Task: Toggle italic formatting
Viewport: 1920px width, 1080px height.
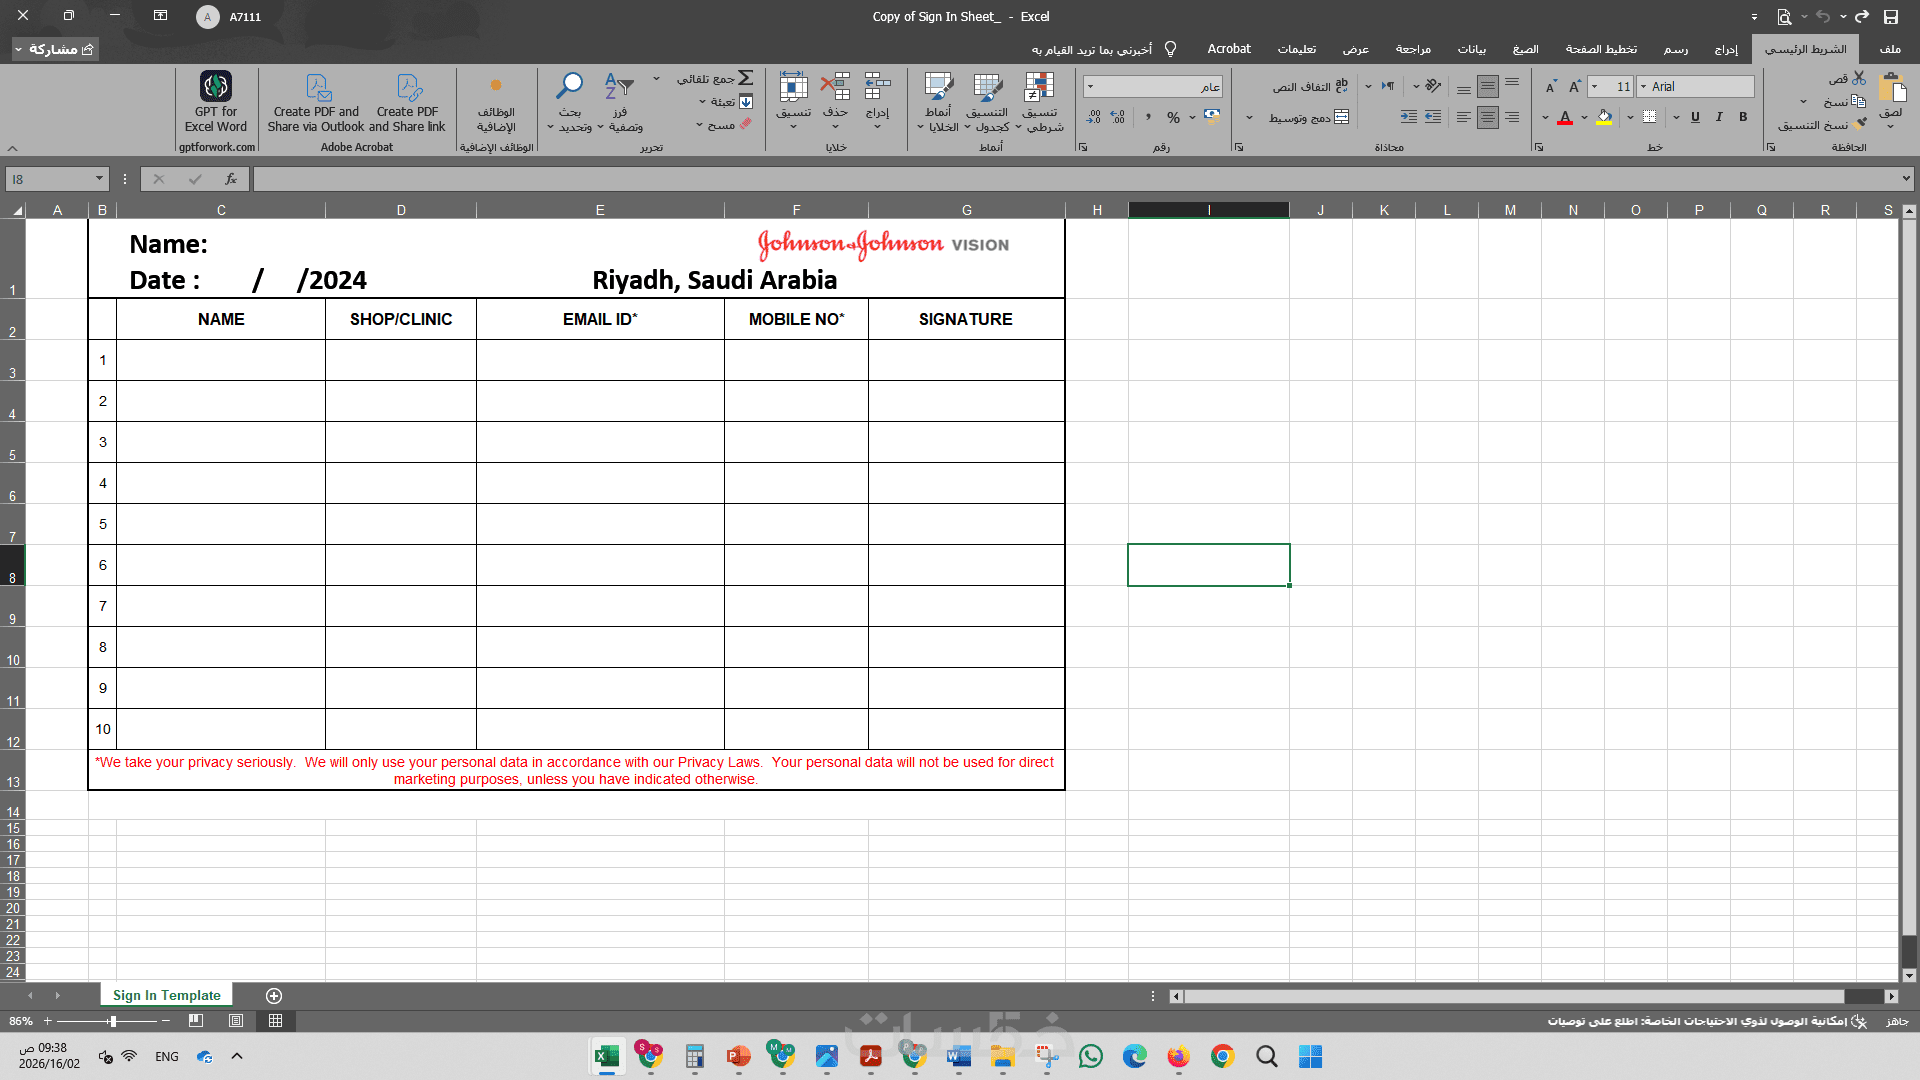Action: pos(1719,117)
